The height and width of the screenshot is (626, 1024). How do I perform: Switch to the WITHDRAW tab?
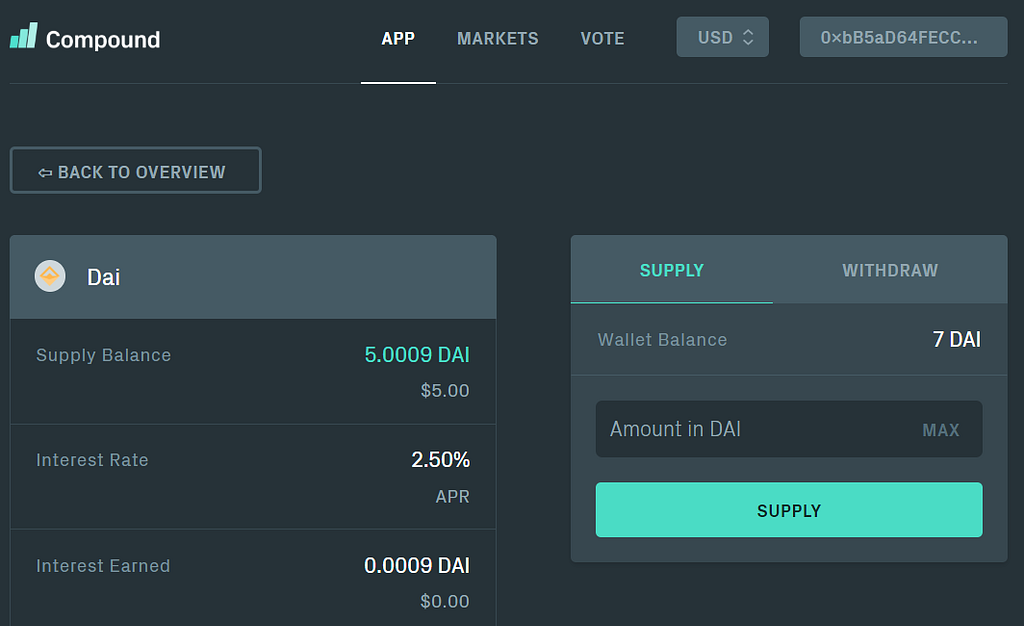point(890,270)
